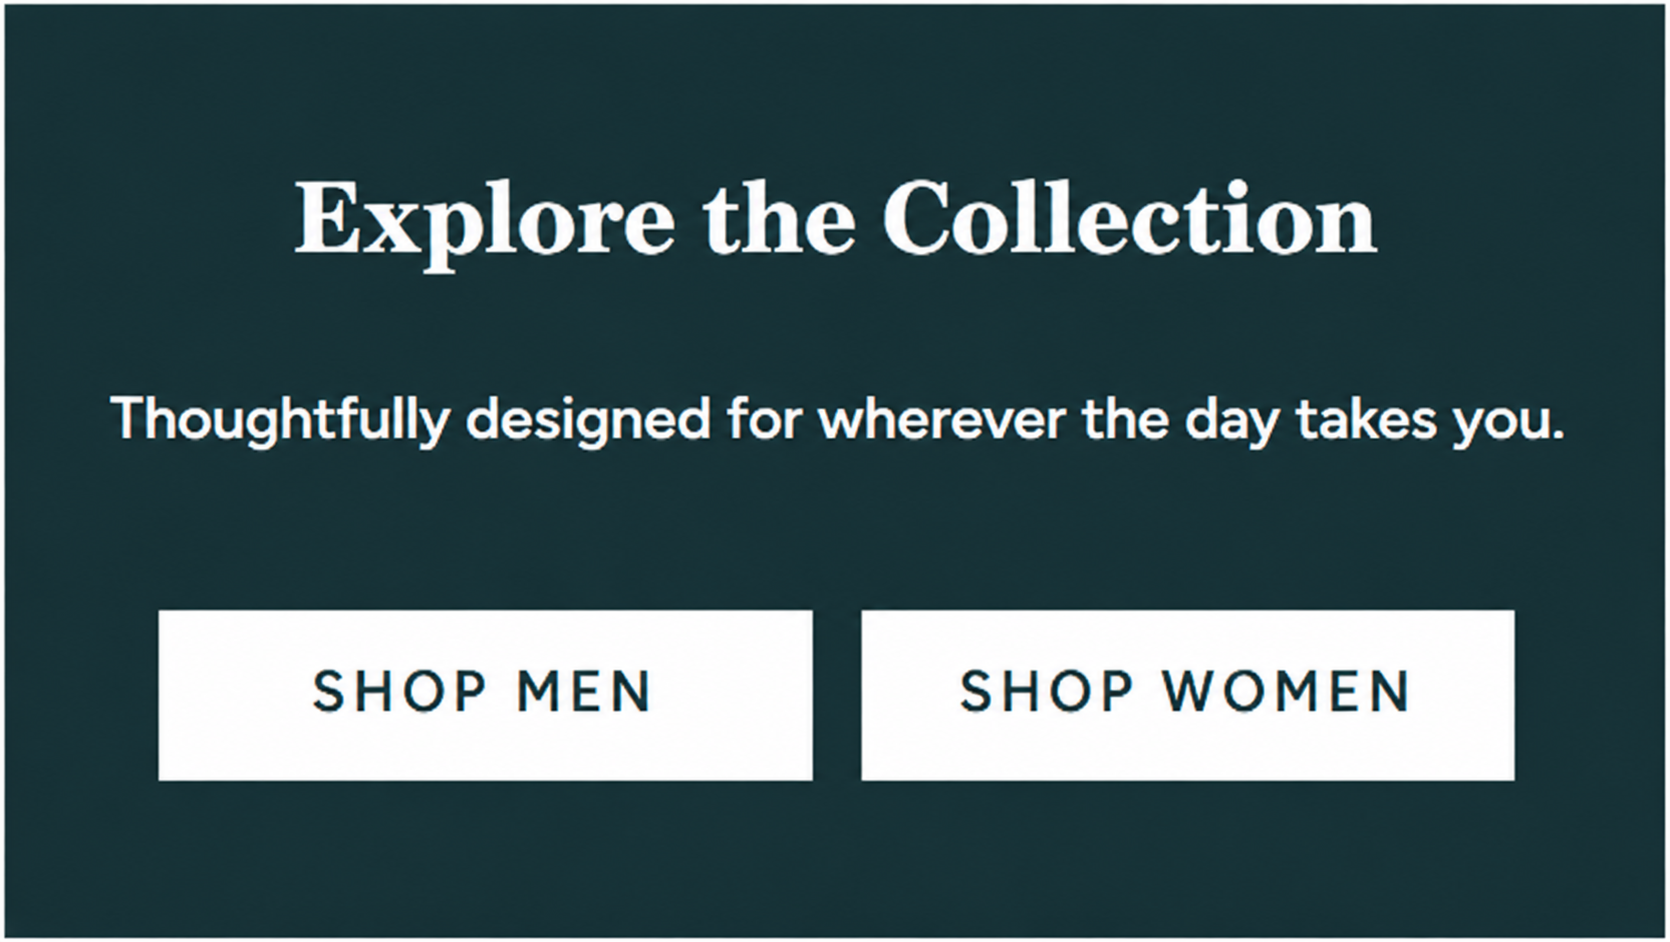The image size is (1670, 942).
Task: Go to the men's collection via SHOP MEN
Action: click(x=485, y=695)
